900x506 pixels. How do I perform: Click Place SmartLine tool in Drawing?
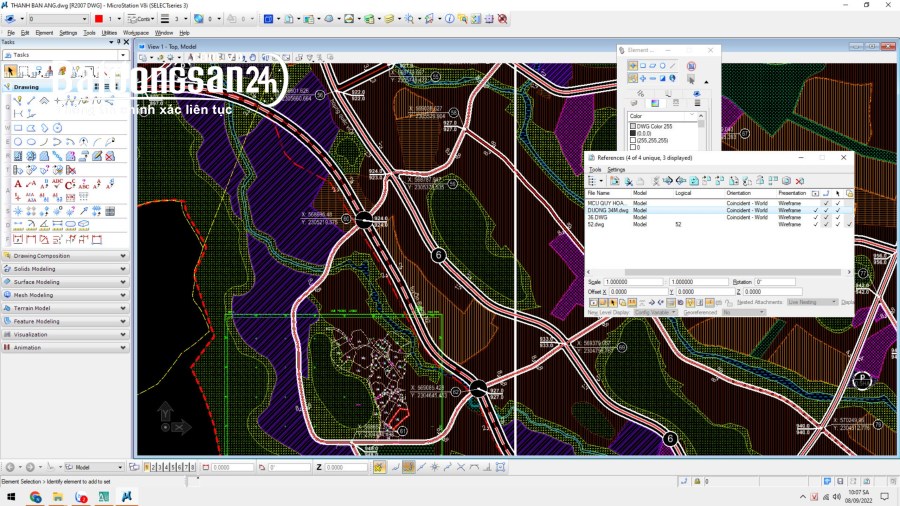[31, 100]
